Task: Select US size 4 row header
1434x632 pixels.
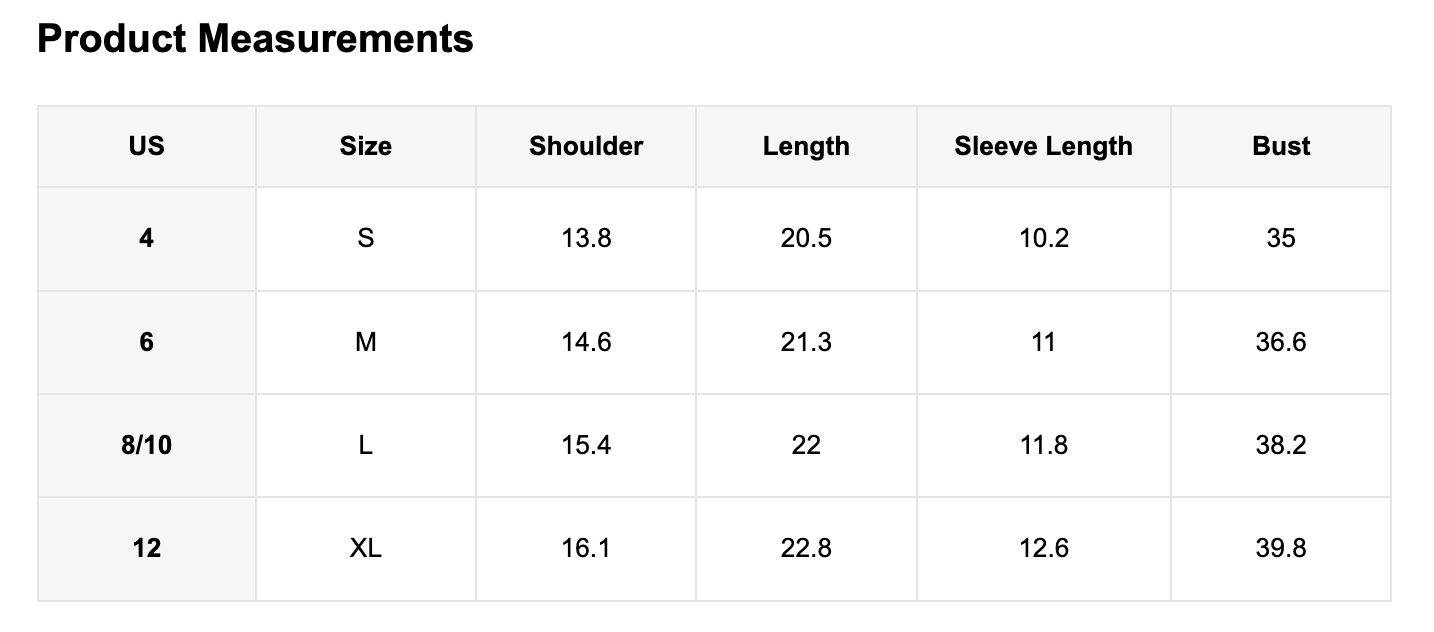Action: point(146,238)
